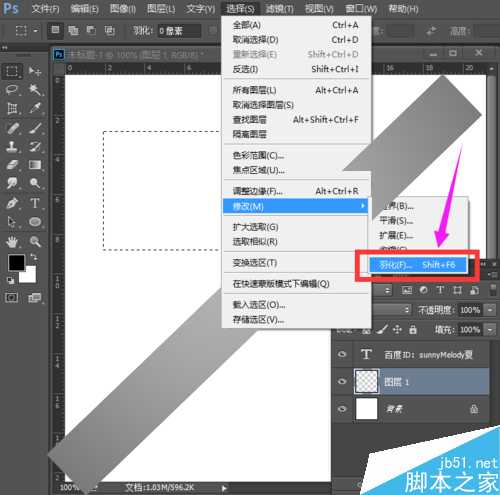Click the 羽化 feather input field
The height and width of the screenshot is (495, 500).
(x=179, y=31)
